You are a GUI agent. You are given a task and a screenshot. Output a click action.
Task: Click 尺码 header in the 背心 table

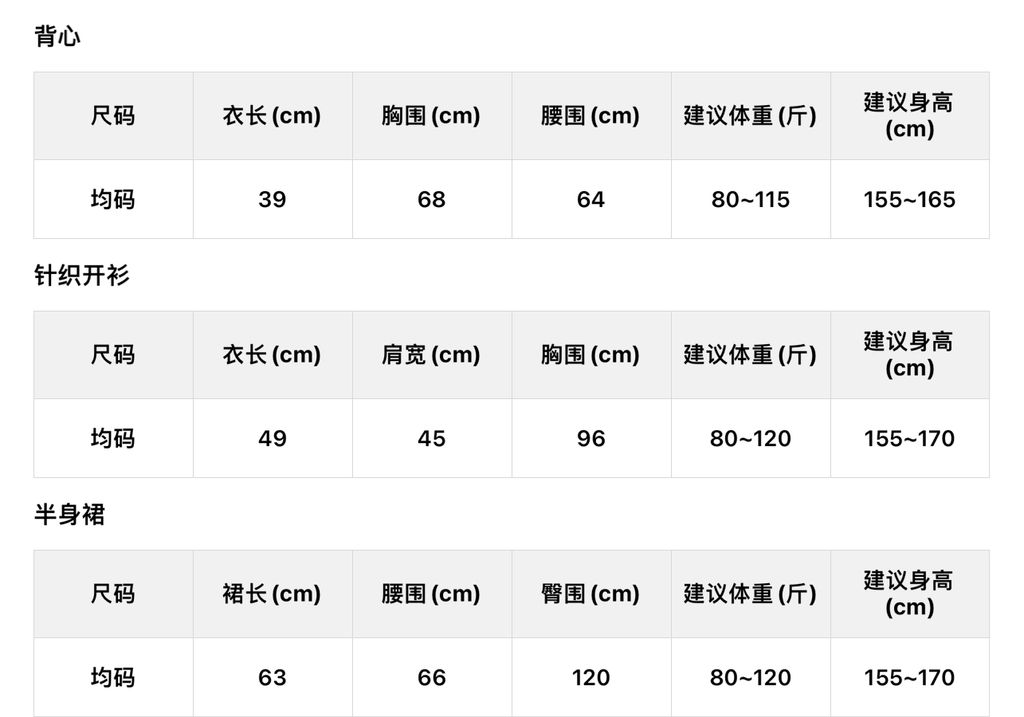tap(113, 116)
